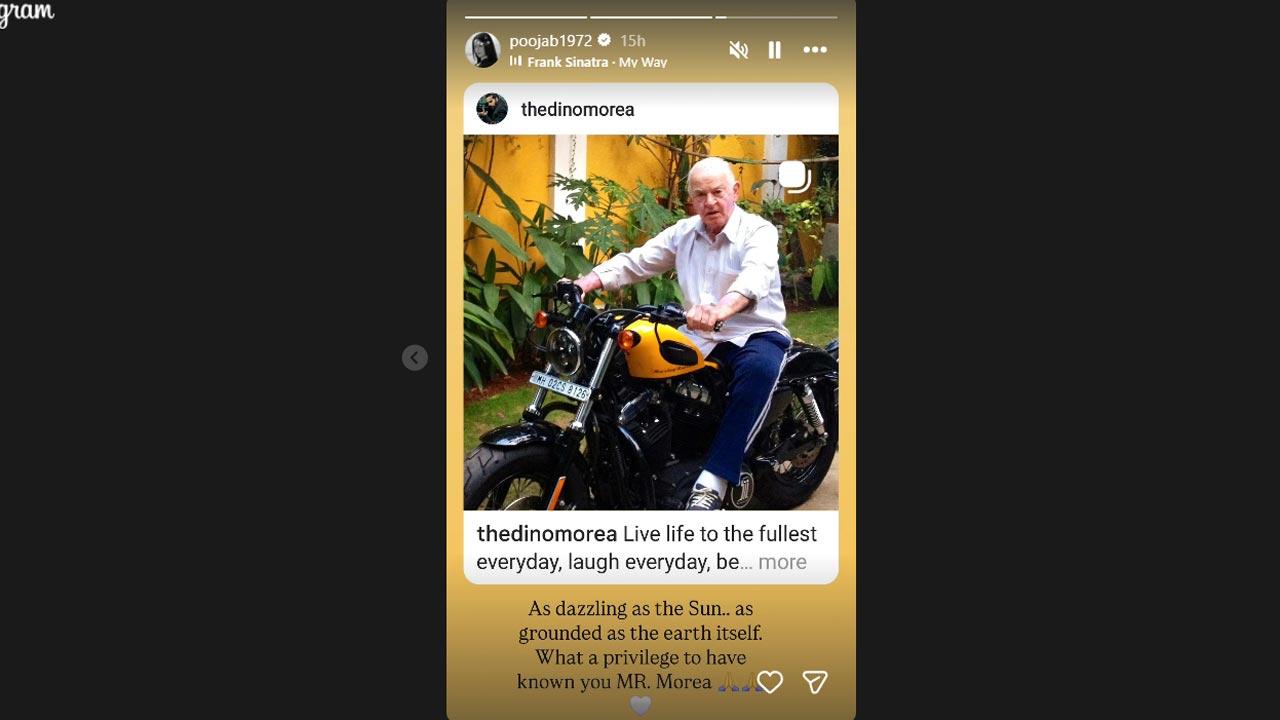Jump to first story progress segment
Image resolution: width=1280 pixels, height=720 pixels.
pos(526,17)
